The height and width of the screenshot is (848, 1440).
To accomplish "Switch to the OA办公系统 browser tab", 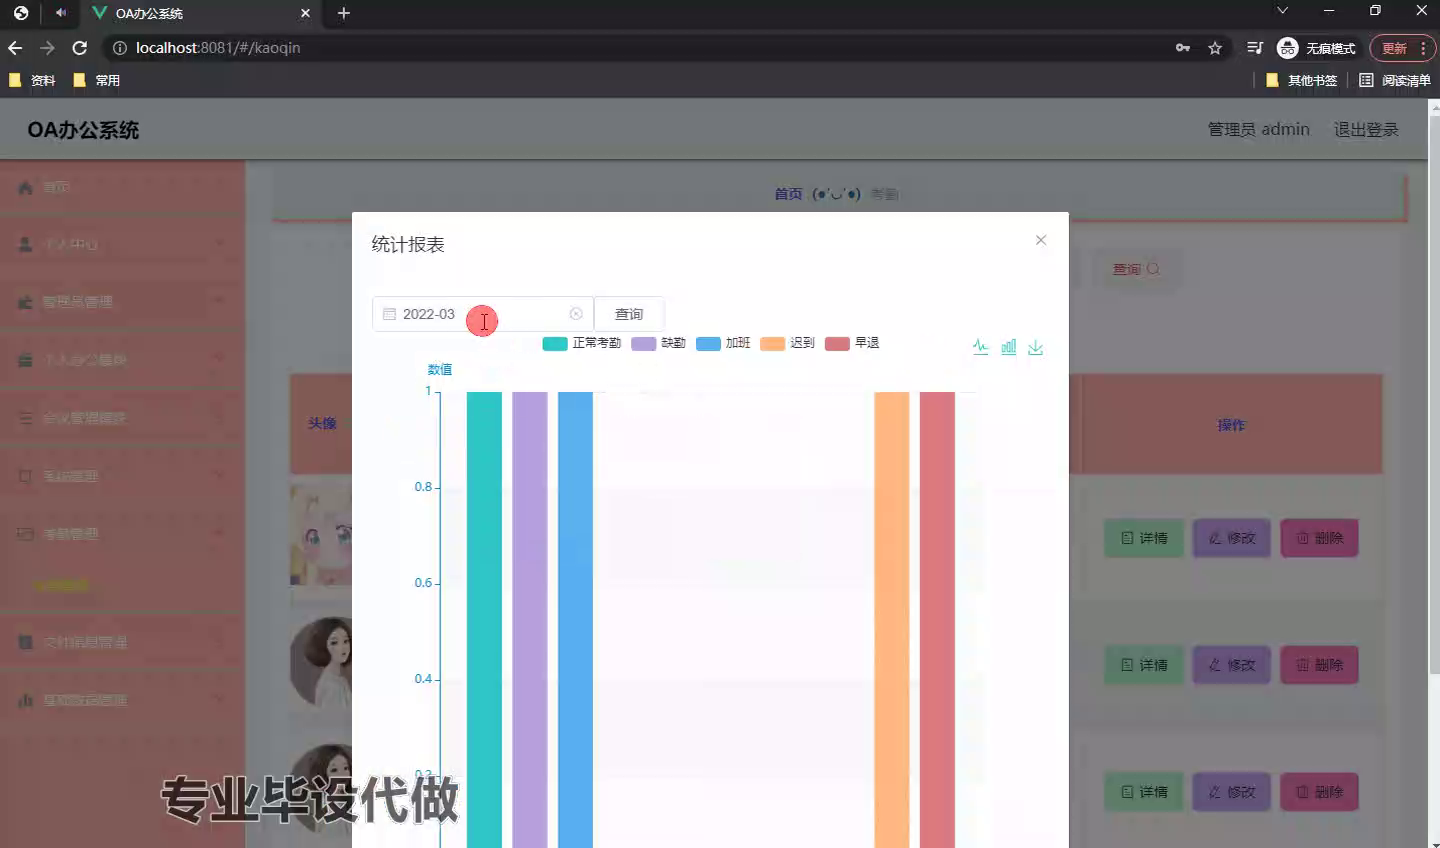I will click(200, 13).
